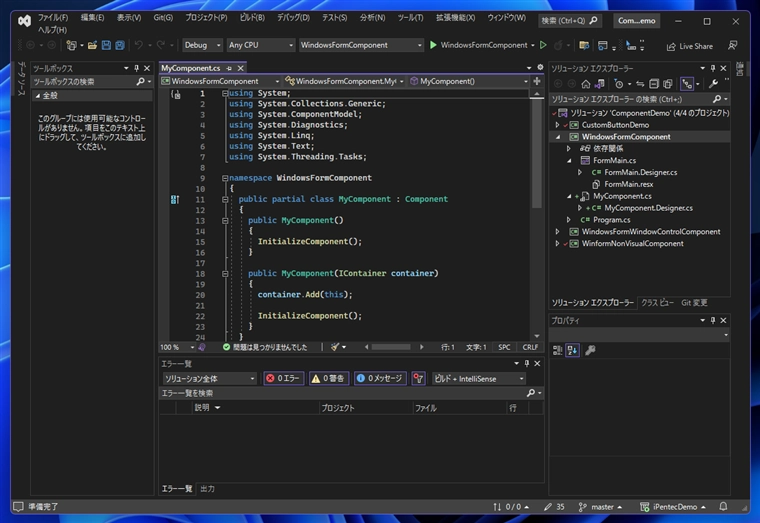Expand the WinformNonVisualComponent project
Screen dimensions: 760x523
[557, 244]
